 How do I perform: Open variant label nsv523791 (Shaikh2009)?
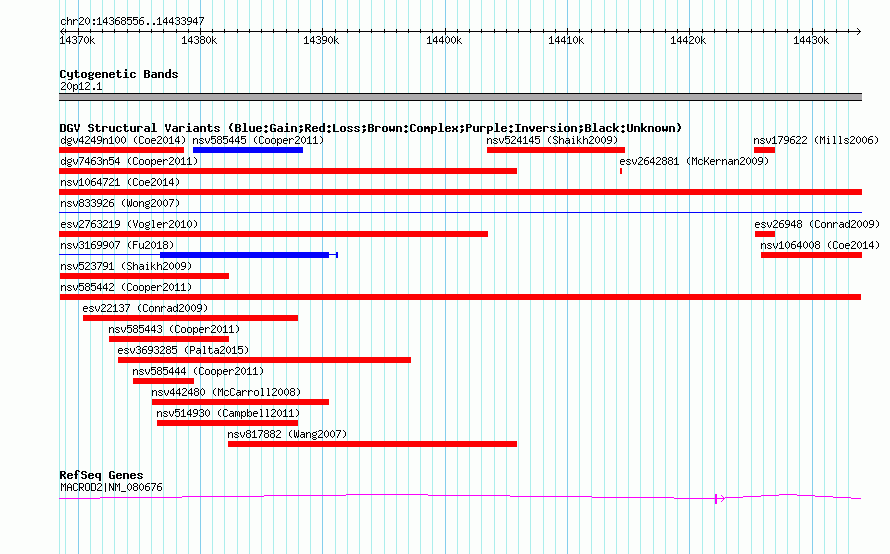coord(126,266)
